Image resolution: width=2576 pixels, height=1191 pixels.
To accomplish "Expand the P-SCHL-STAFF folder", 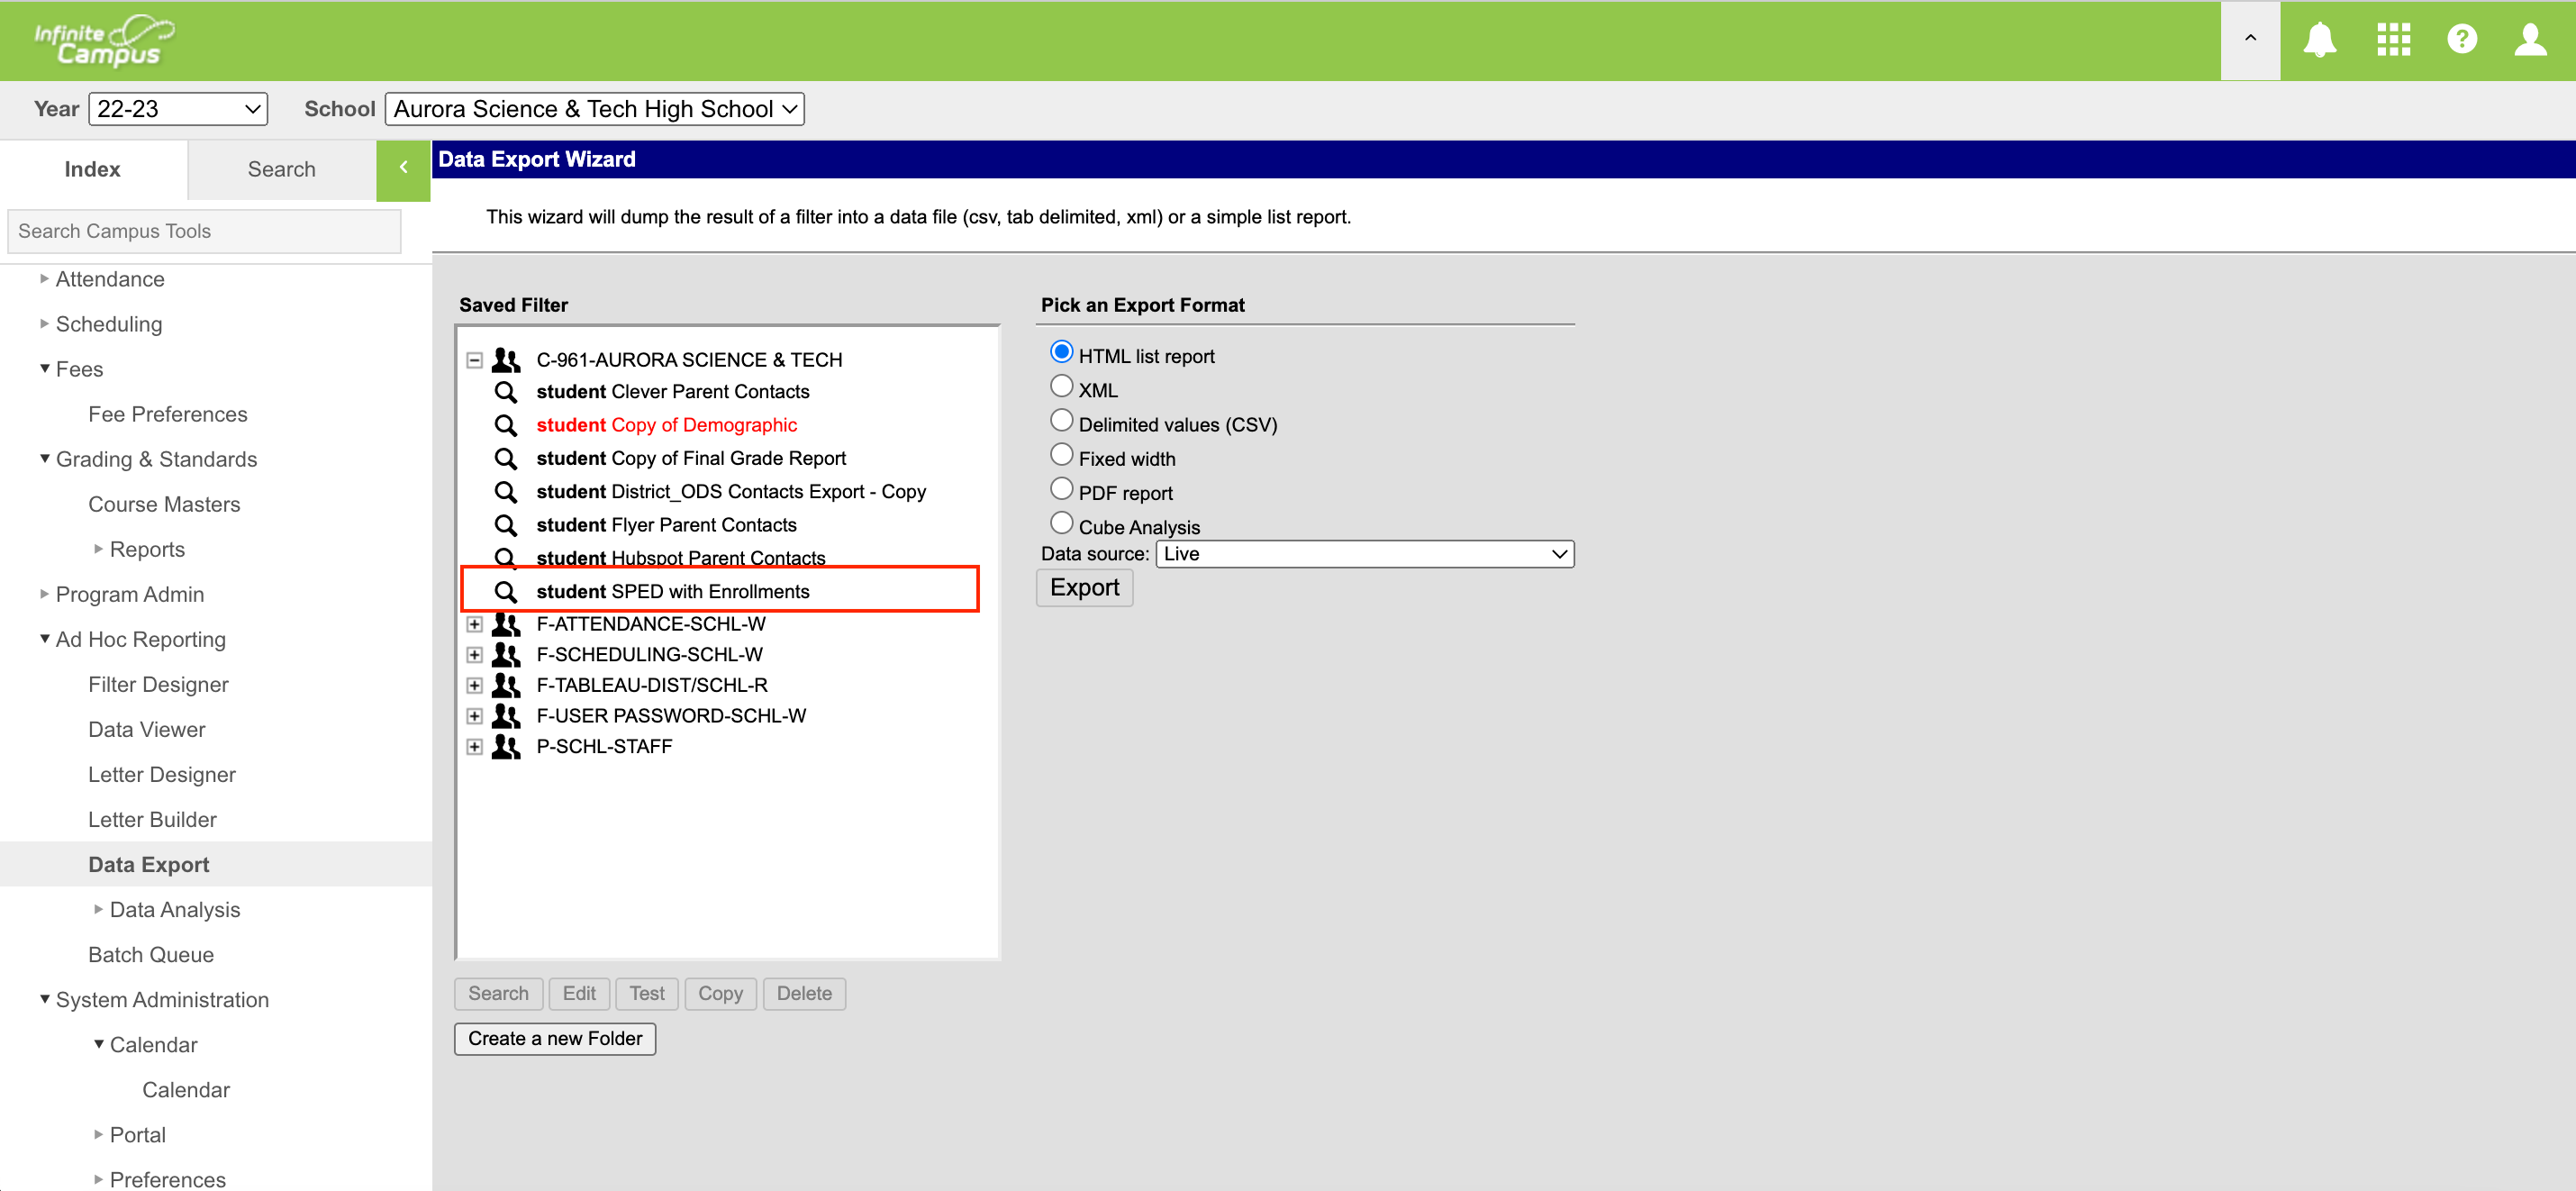I will pyautogui.click(x=474, y=747).
